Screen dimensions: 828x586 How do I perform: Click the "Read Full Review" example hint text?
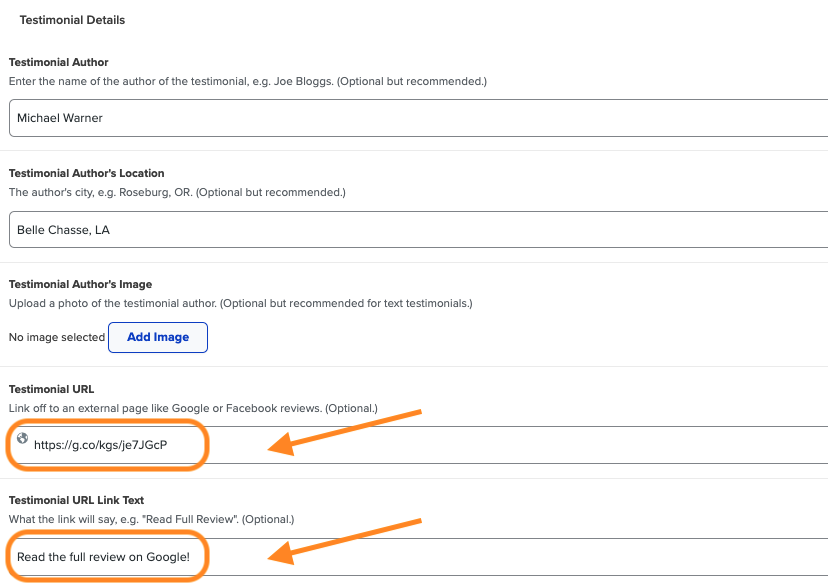152,519
